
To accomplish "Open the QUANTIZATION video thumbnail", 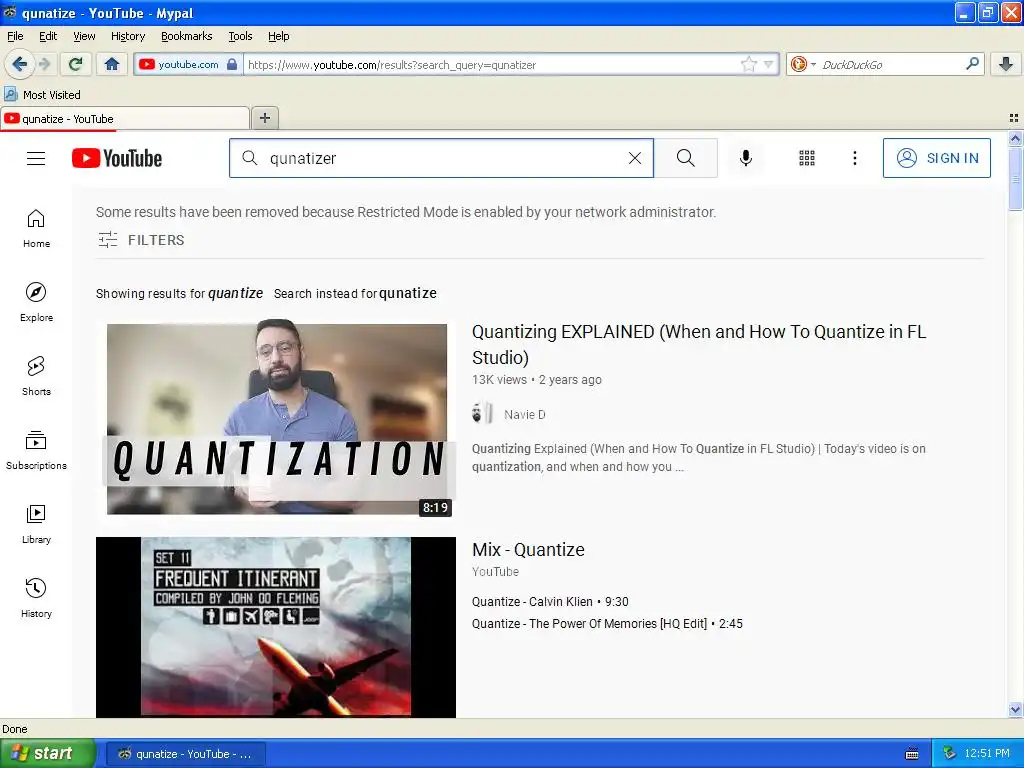I will point(277,419).
